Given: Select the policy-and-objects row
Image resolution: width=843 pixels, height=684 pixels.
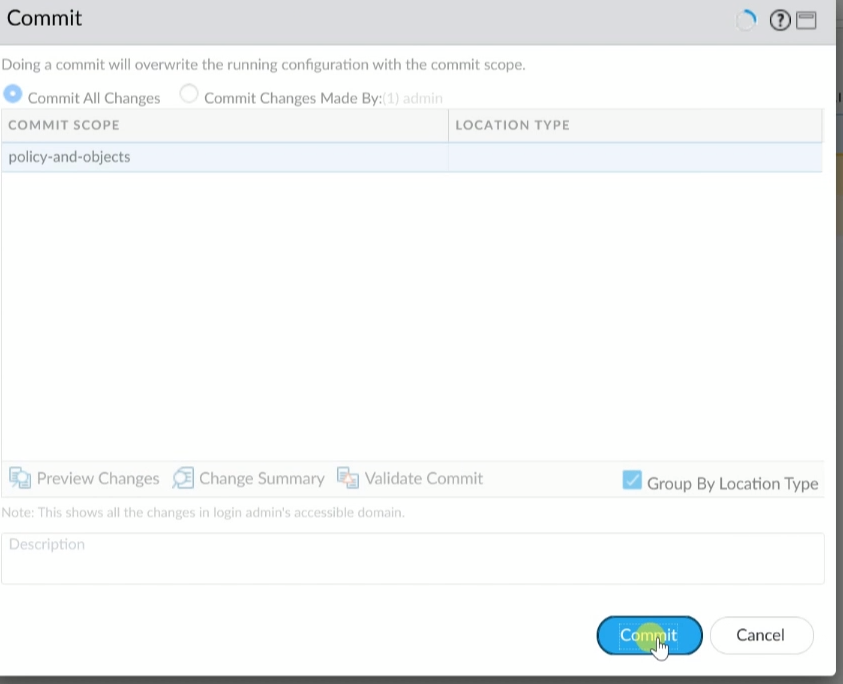Looking at the screenshot, I should tap(412, 157).
